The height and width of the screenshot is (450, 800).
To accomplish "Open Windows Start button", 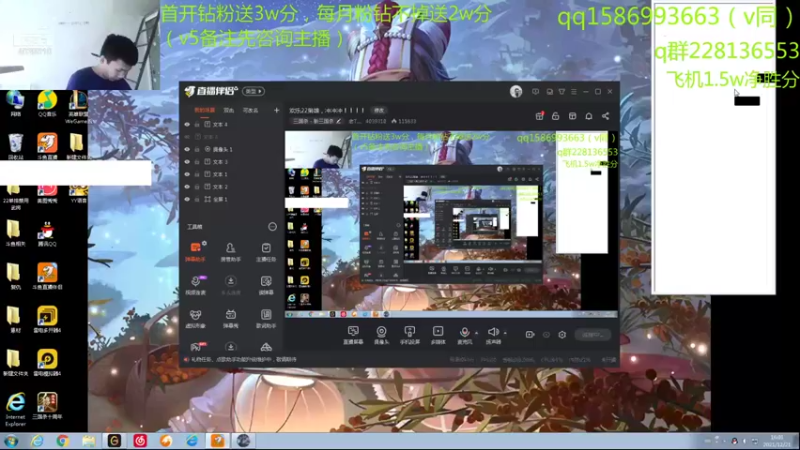I will [11, 441].
